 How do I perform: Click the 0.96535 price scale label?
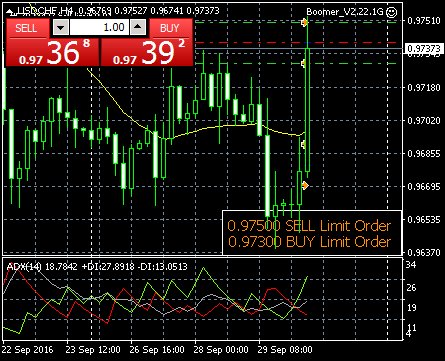point(424,219)
